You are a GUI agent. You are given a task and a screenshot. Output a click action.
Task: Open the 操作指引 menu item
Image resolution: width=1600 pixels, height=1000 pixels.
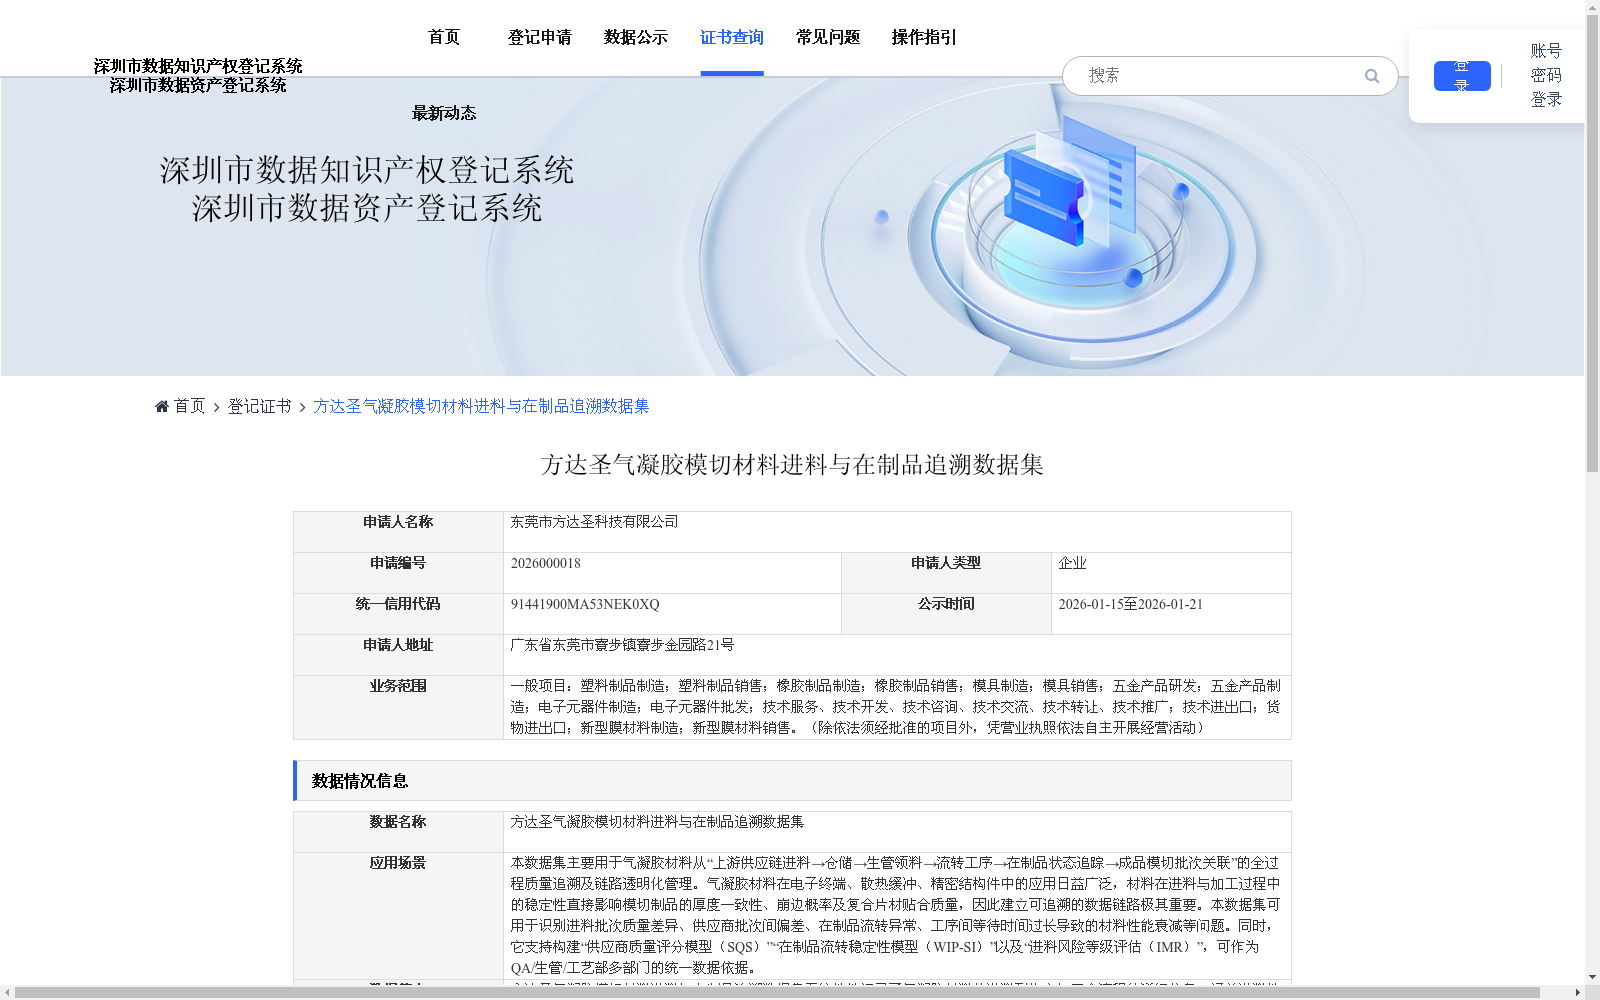point(924,37)
